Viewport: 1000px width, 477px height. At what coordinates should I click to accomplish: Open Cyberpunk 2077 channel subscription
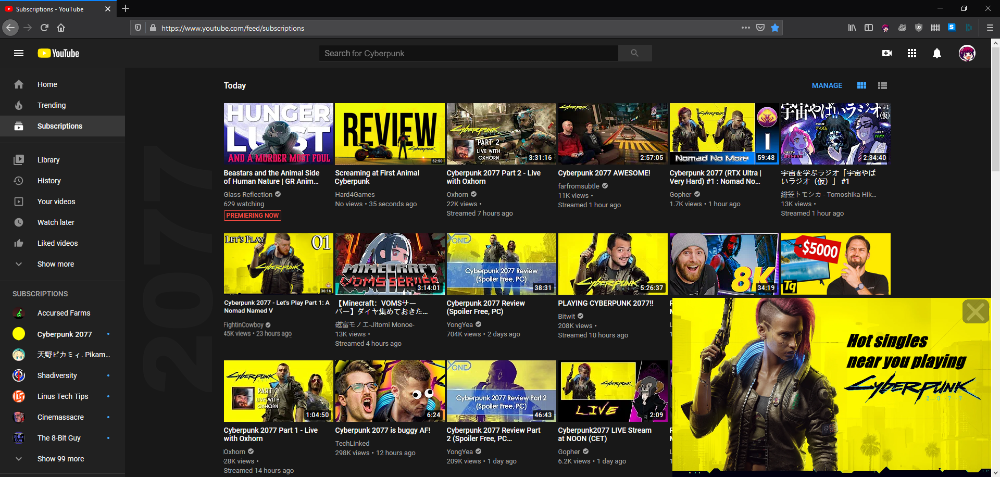click(62, 334)
